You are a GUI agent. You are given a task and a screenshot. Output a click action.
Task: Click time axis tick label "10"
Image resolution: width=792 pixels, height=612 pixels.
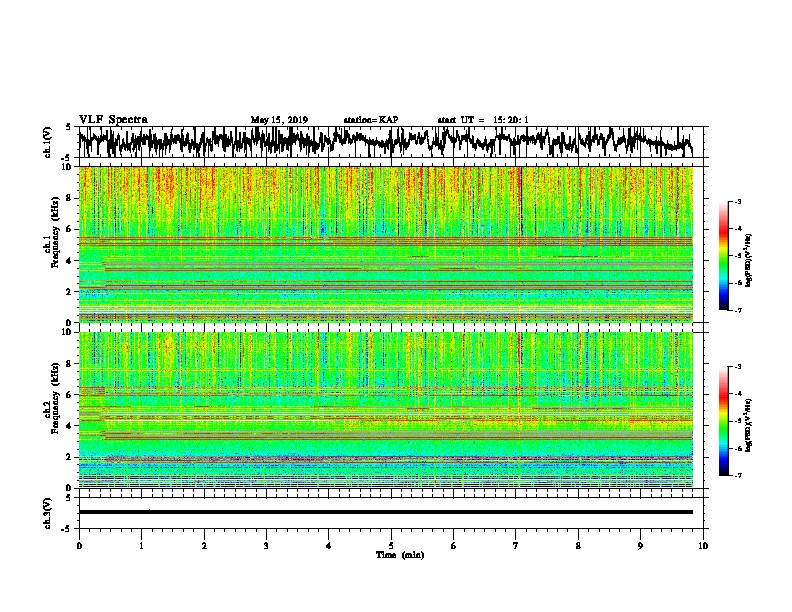(703, 546)
